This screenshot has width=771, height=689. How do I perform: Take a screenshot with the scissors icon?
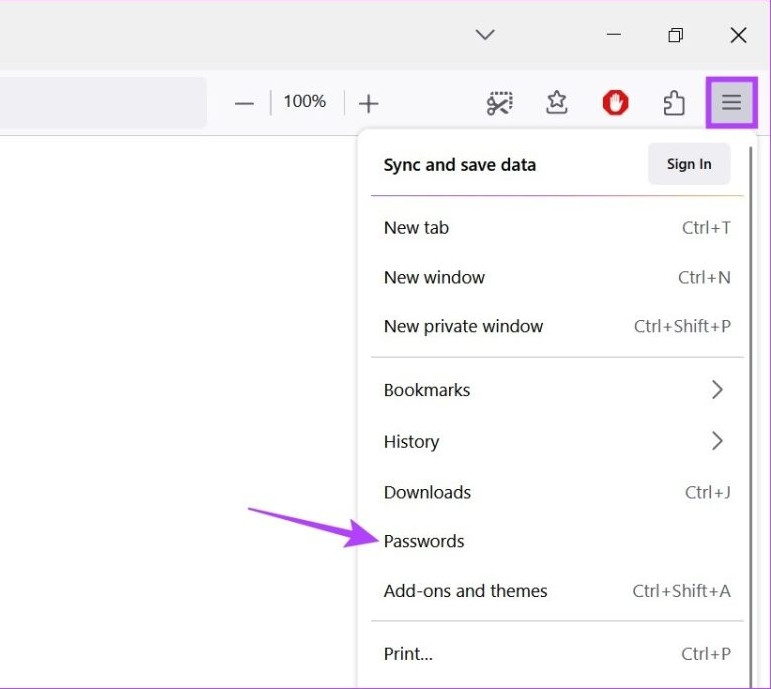coord(499,103)
